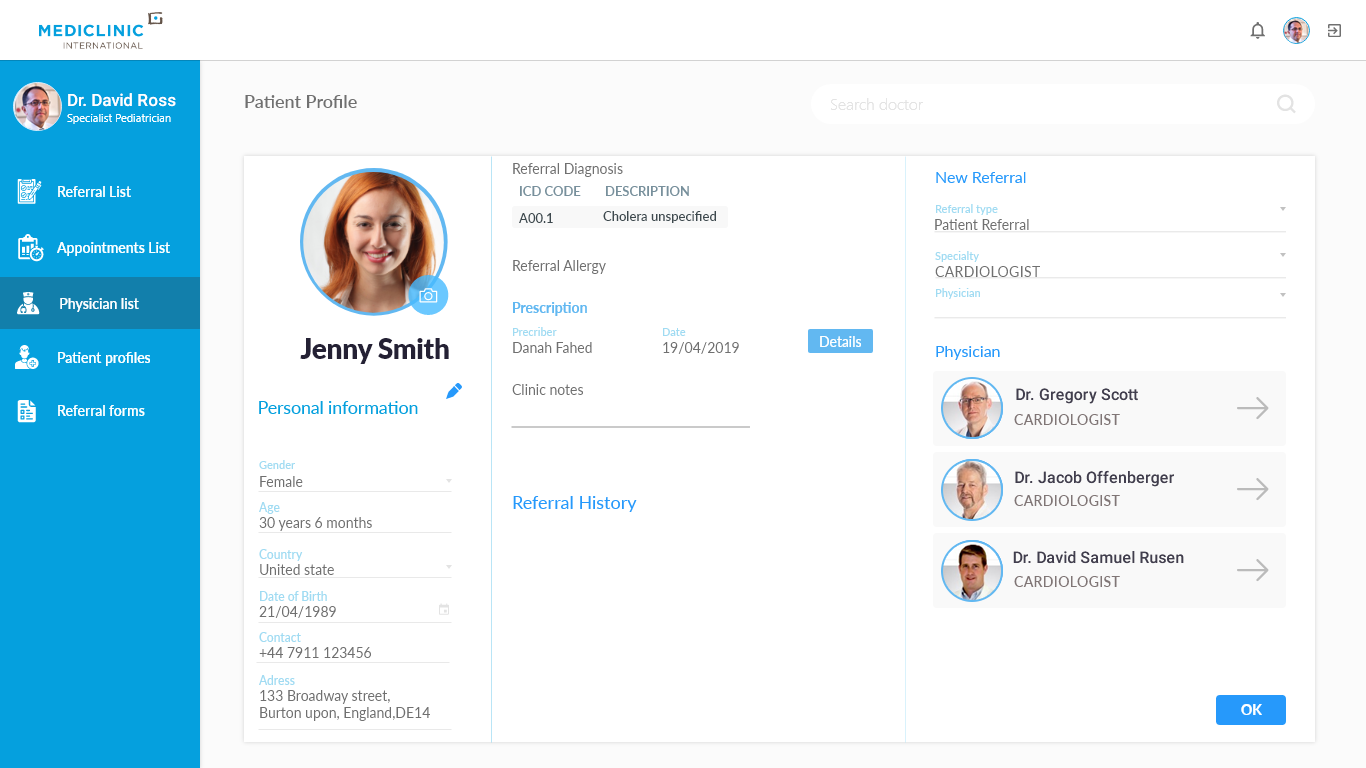
Task: Select Physician list menu item
Action: point(99,304)
